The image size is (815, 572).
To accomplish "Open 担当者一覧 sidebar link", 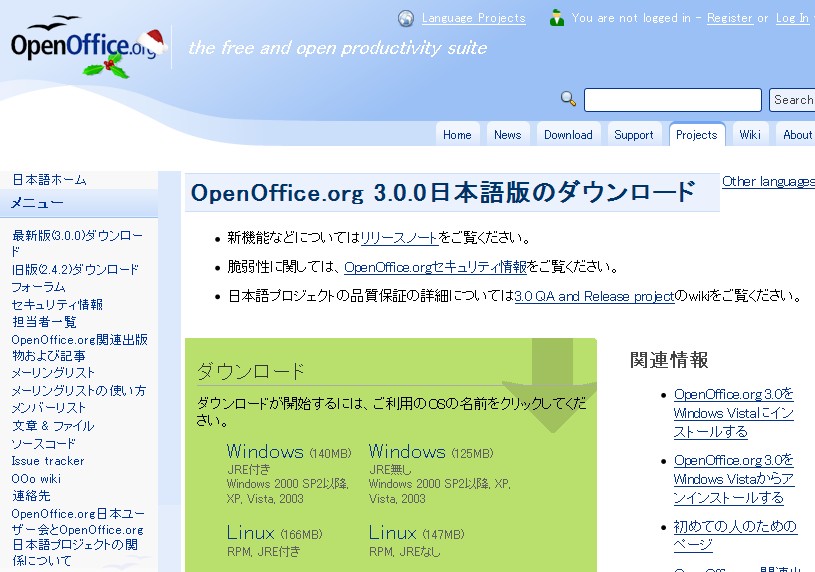I will coord(44,322).
